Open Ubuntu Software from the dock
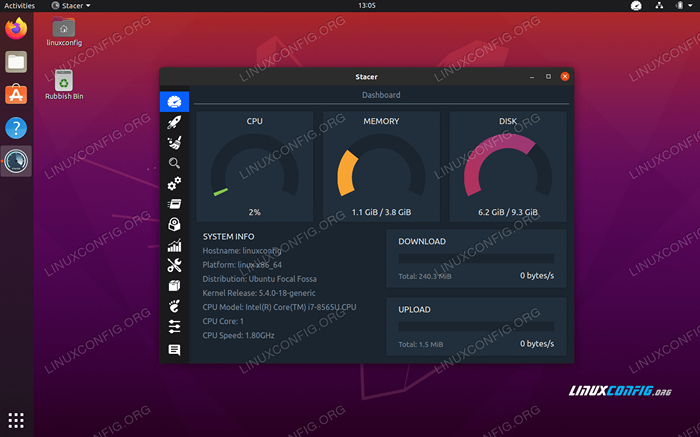This screenshot has height=437, width=700. [x=16, y=95]
